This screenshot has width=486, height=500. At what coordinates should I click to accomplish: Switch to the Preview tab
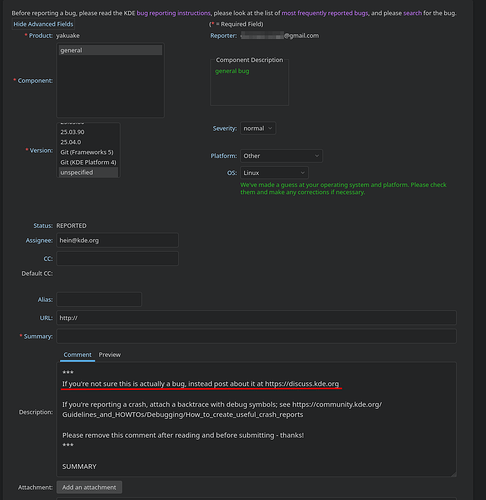[x=110, y=355]
